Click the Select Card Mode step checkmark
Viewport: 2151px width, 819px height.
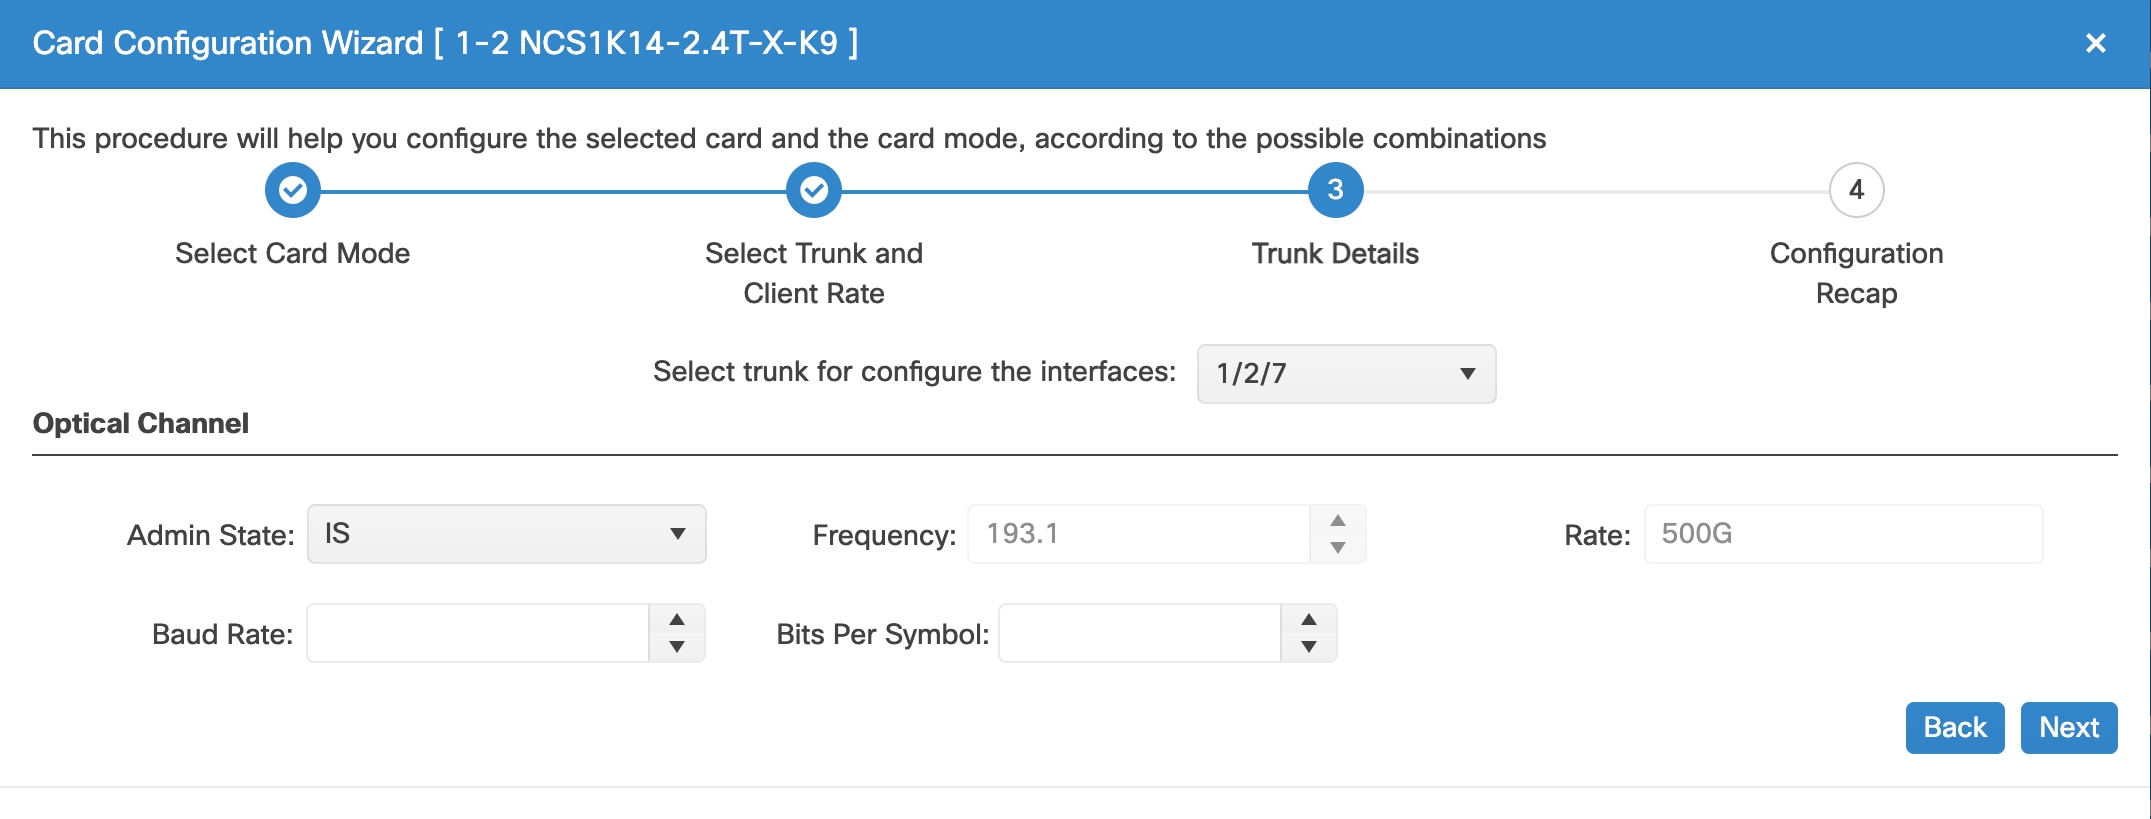click(293, 190)
